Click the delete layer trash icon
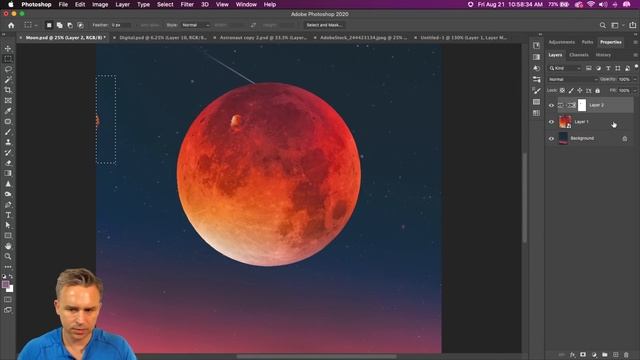The height and width of the screenshot is (360, 640). point(626,355)
